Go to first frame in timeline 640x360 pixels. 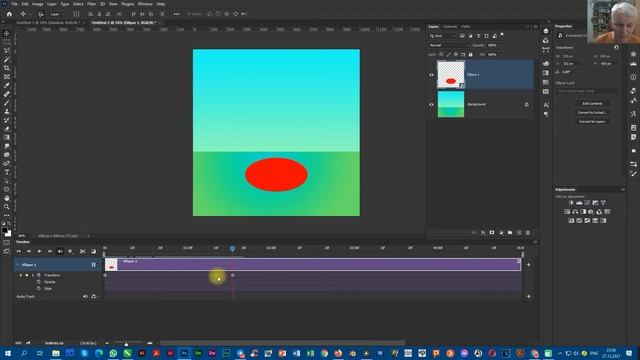pyautogui.click(x=18, y=251)
